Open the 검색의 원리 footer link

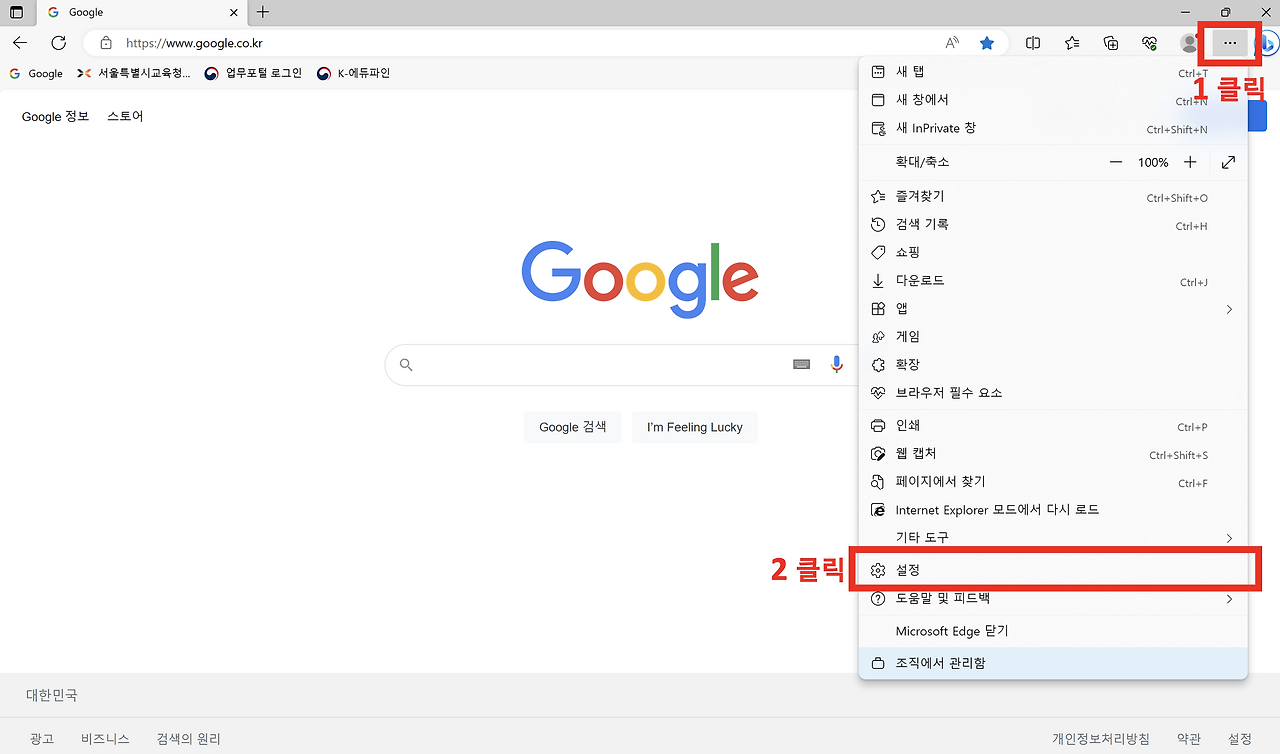coord(189,739)
